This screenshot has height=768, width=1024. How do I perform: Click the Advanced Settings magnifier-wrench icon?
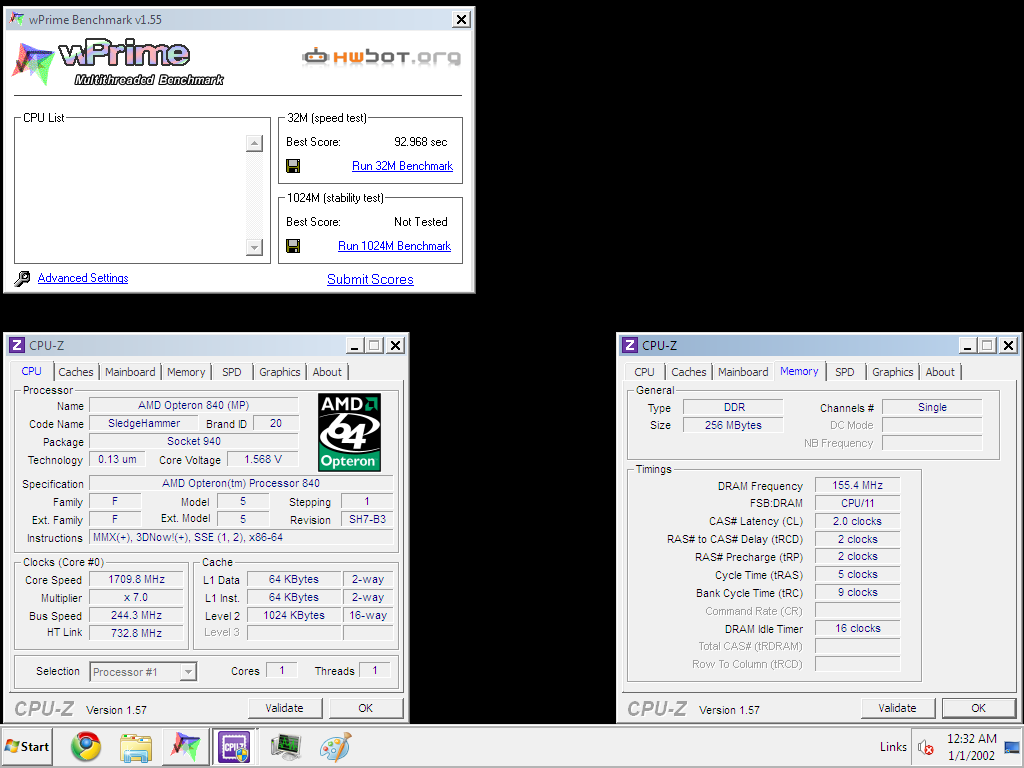22,279
